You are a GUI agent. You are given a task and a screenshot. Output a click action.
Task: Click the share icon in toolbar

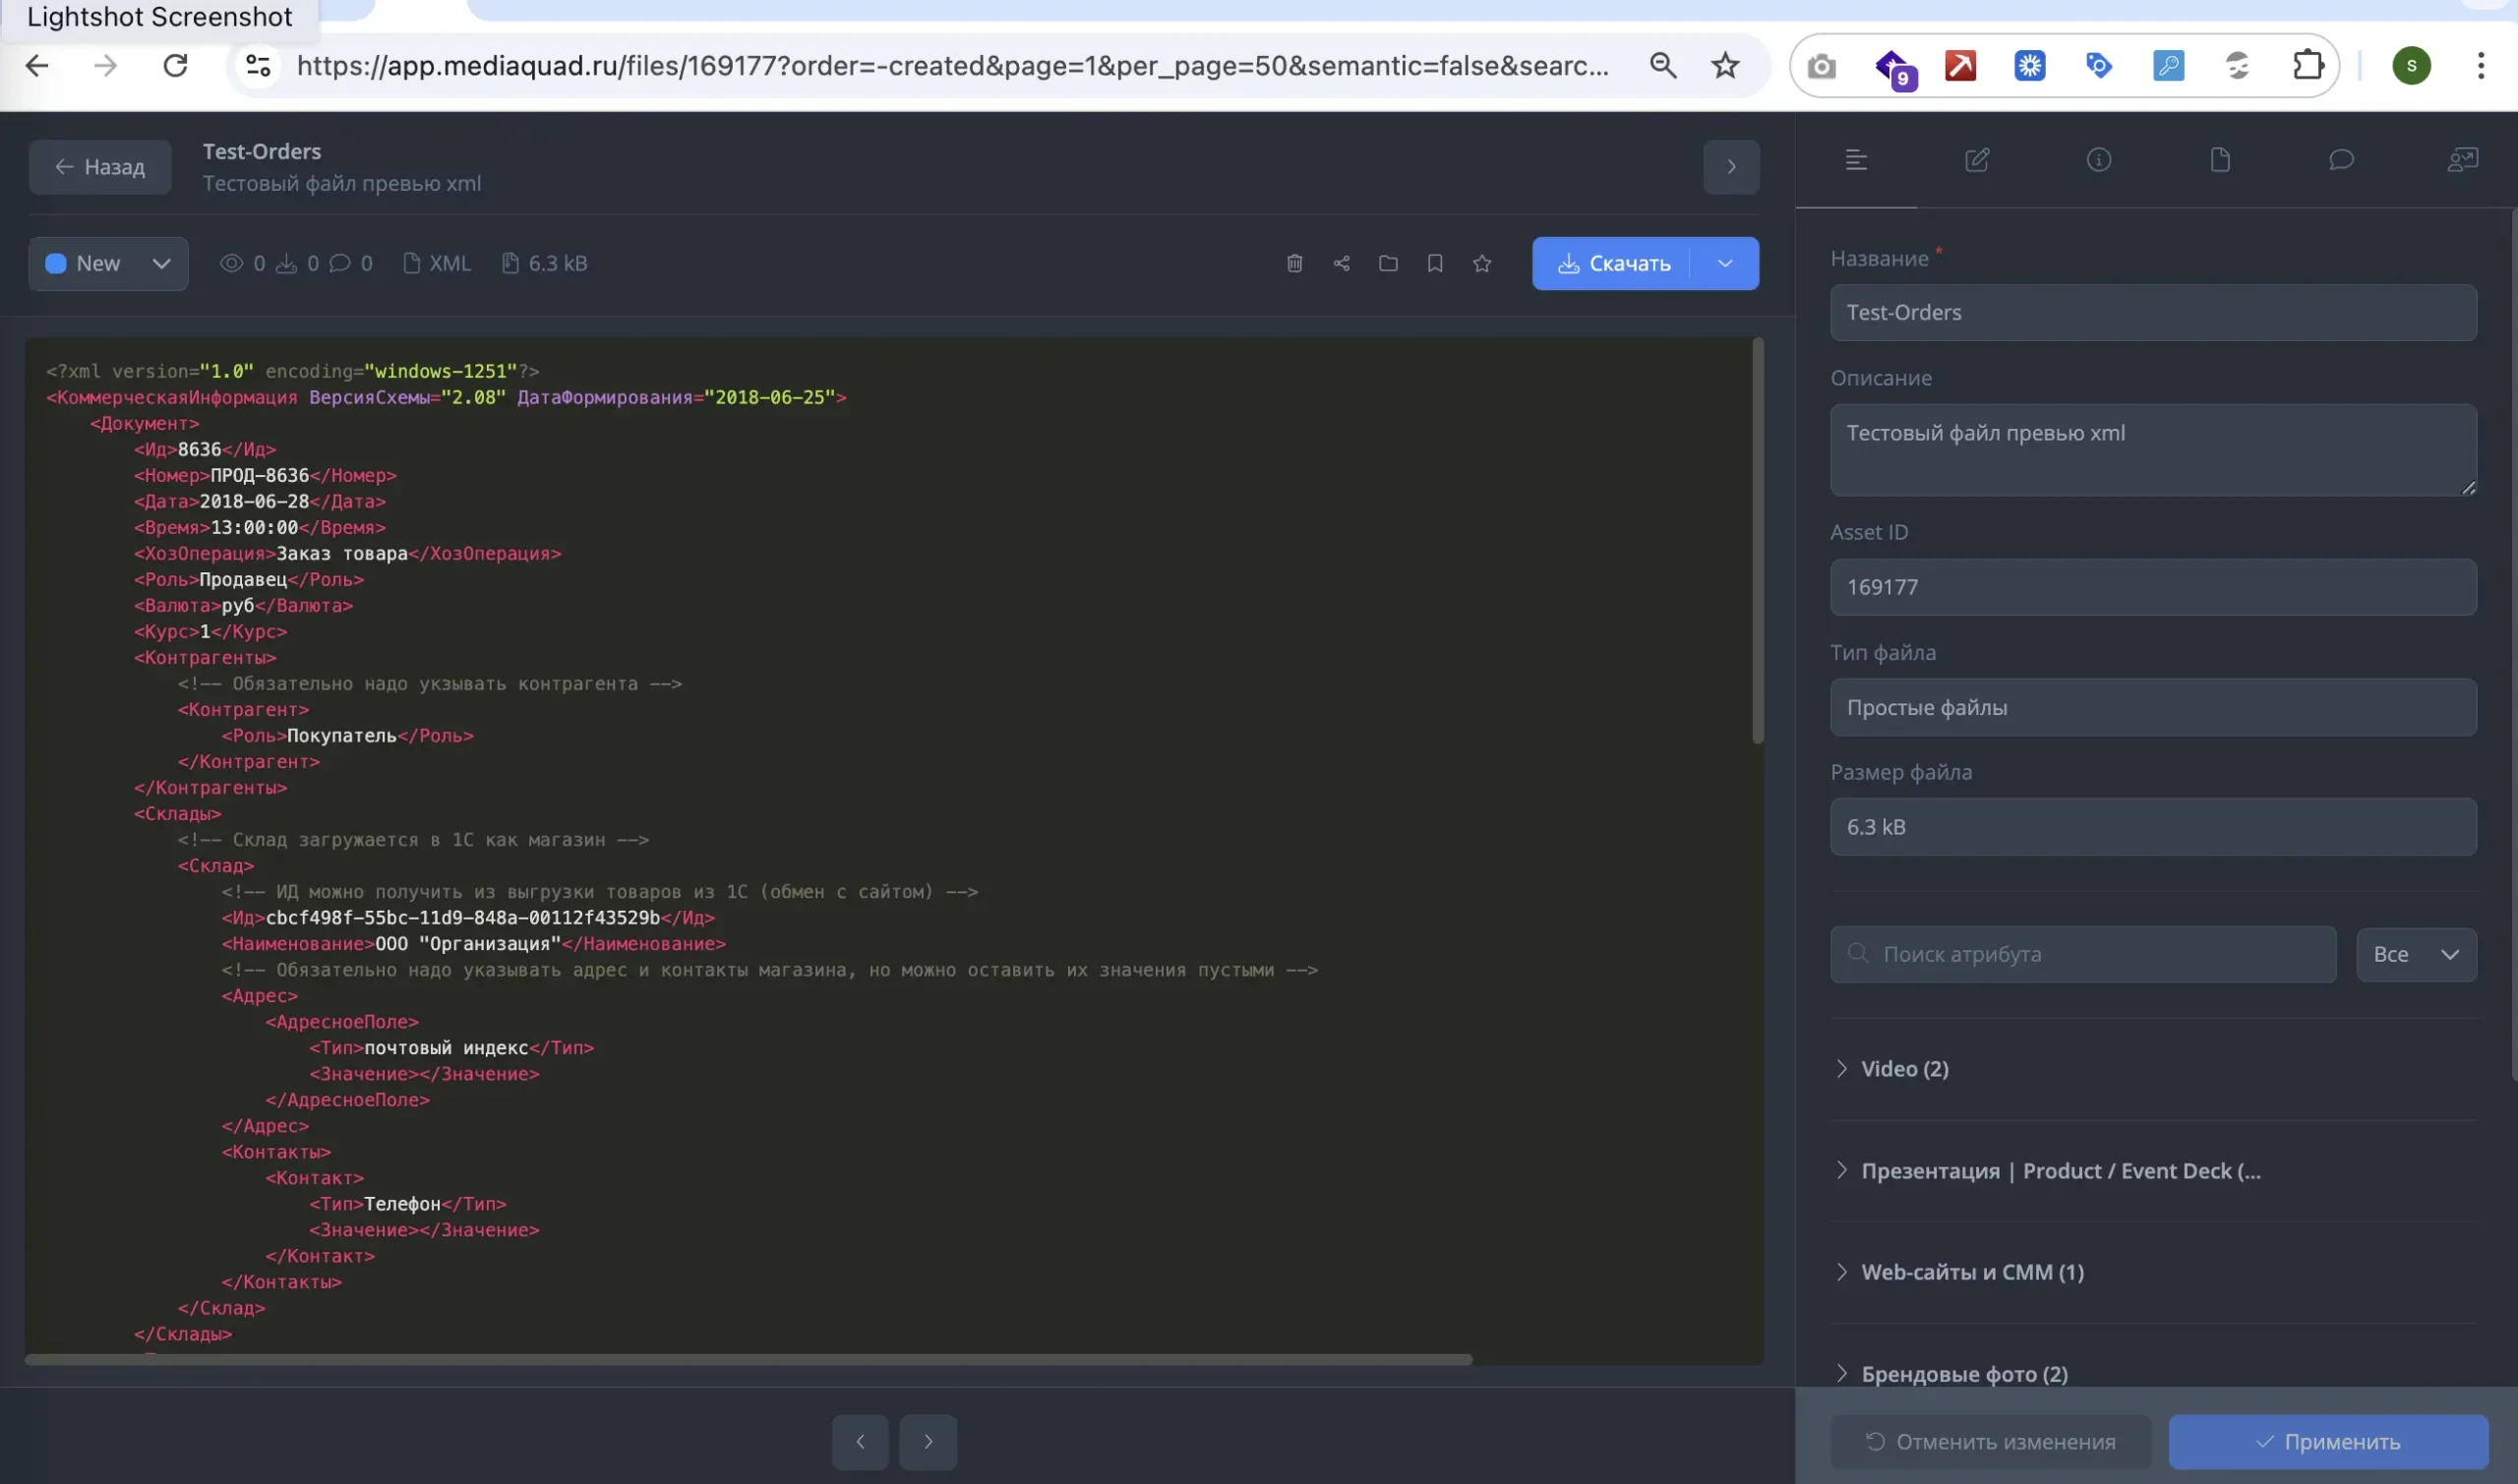point(1341,263)
